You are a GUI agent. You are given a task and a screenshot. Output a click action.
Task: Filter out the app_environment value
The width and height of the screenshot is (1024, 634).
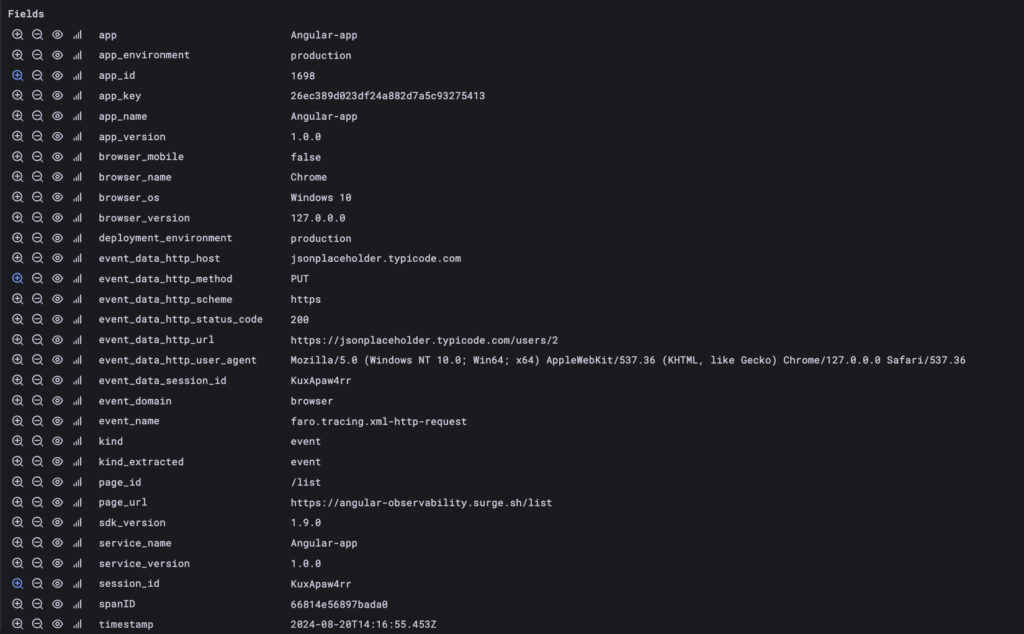click(x=37, y=55)
